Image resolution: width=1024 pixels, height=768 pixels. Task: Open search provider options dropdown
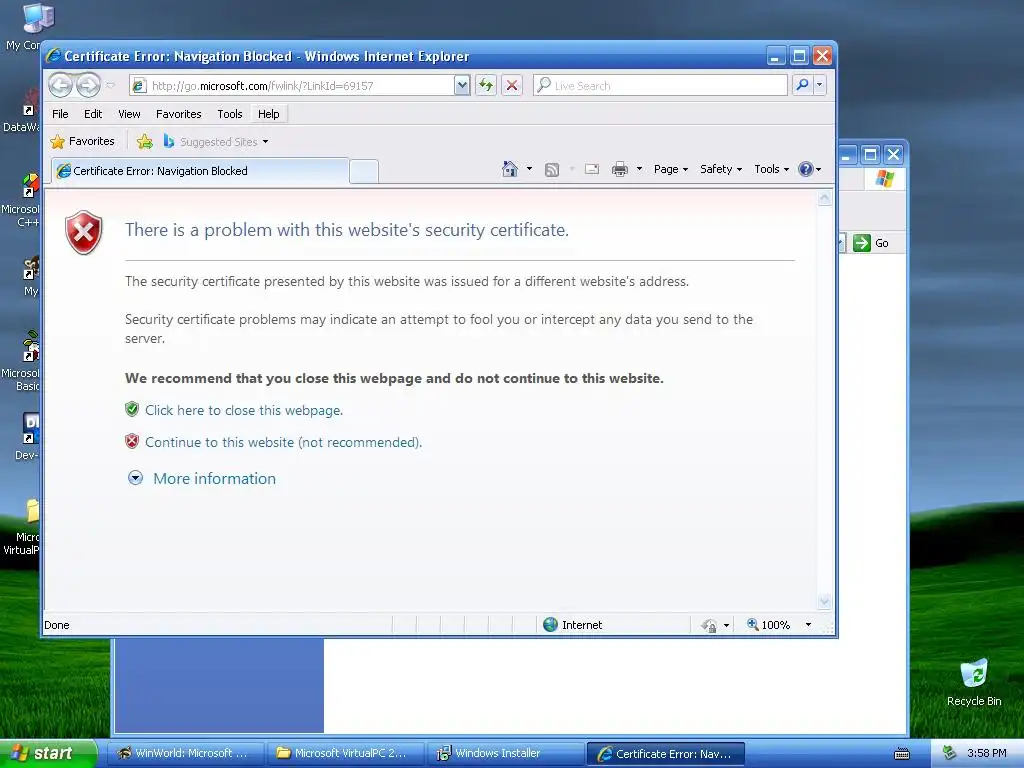coord(820,85)
